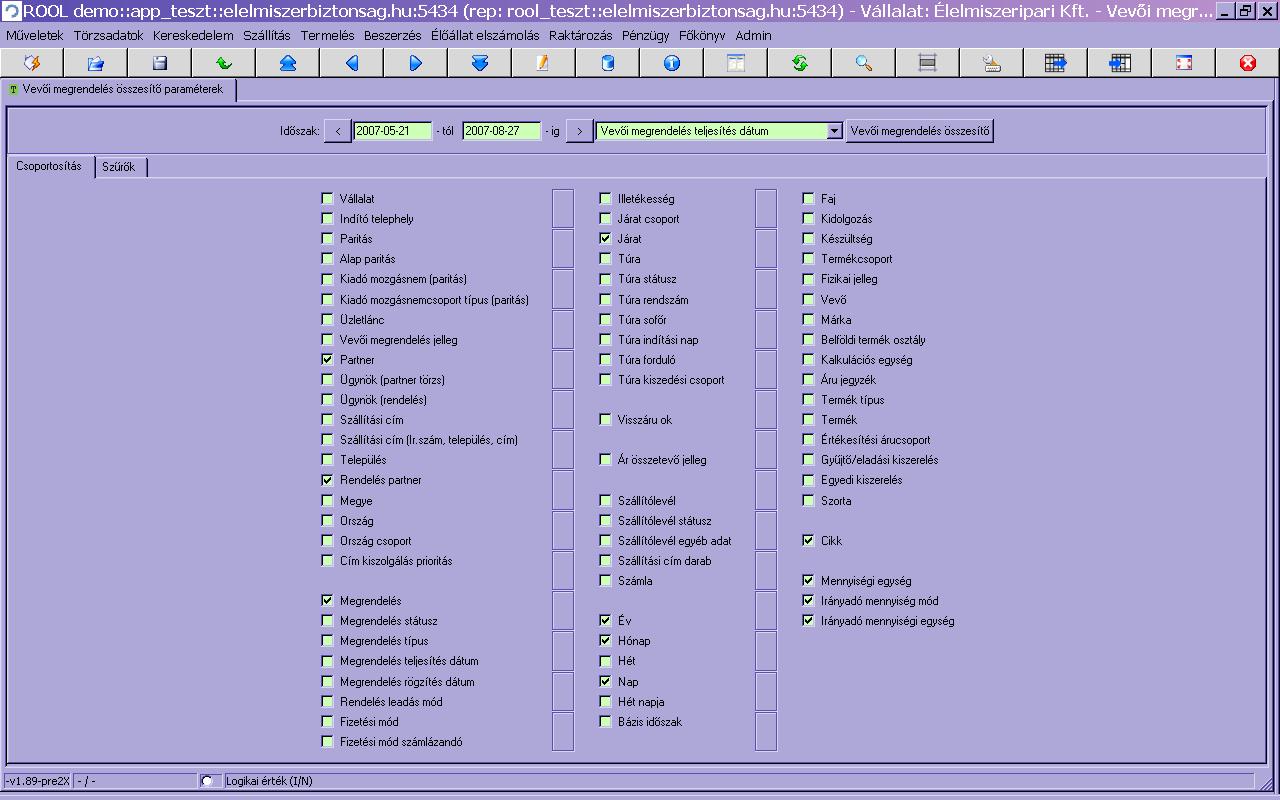Click the save floppy disk icon
This screenshot has height=800, width=1280.
click(160, 63)
